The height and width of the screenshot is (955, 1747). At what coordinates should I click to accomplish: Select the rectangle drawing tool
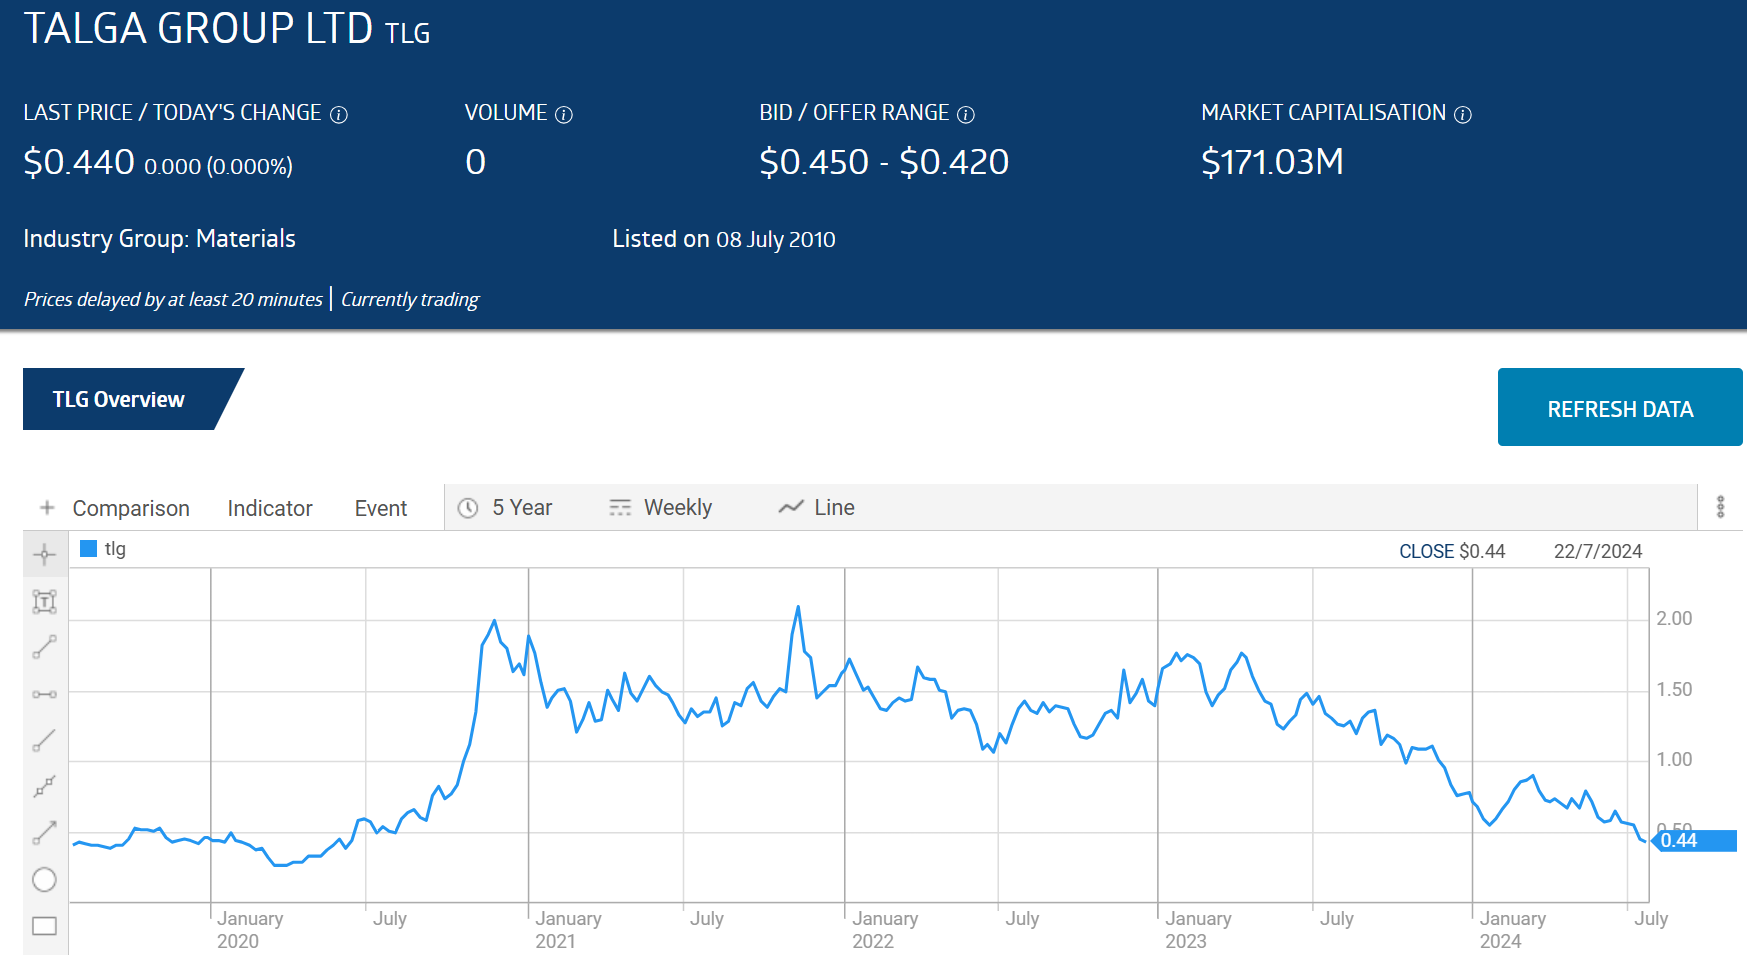pyautogui.click(x=44, y=926)
